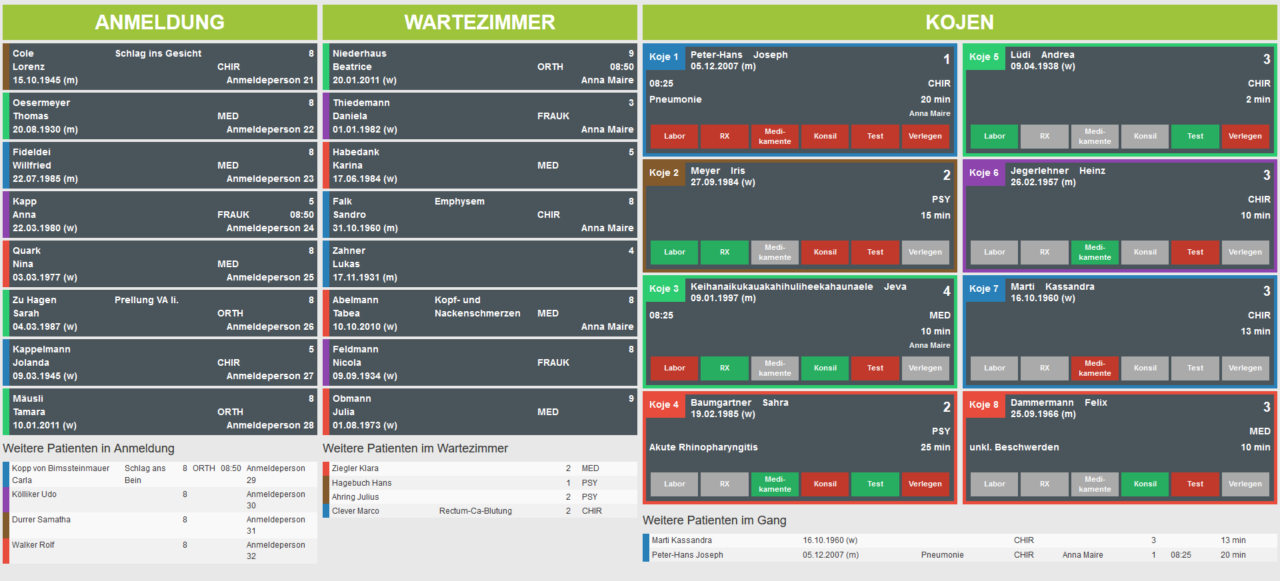Select the Koje 5 label

(984, 57)
